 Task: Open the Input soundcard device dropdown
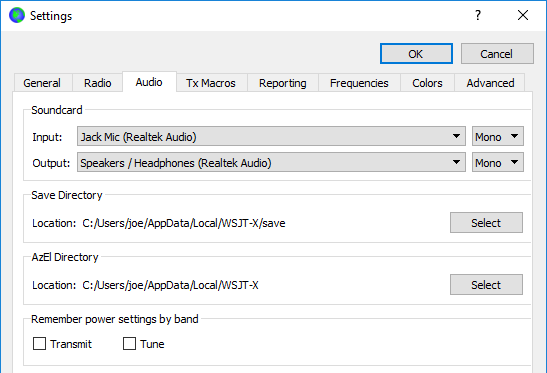point(271,136)
